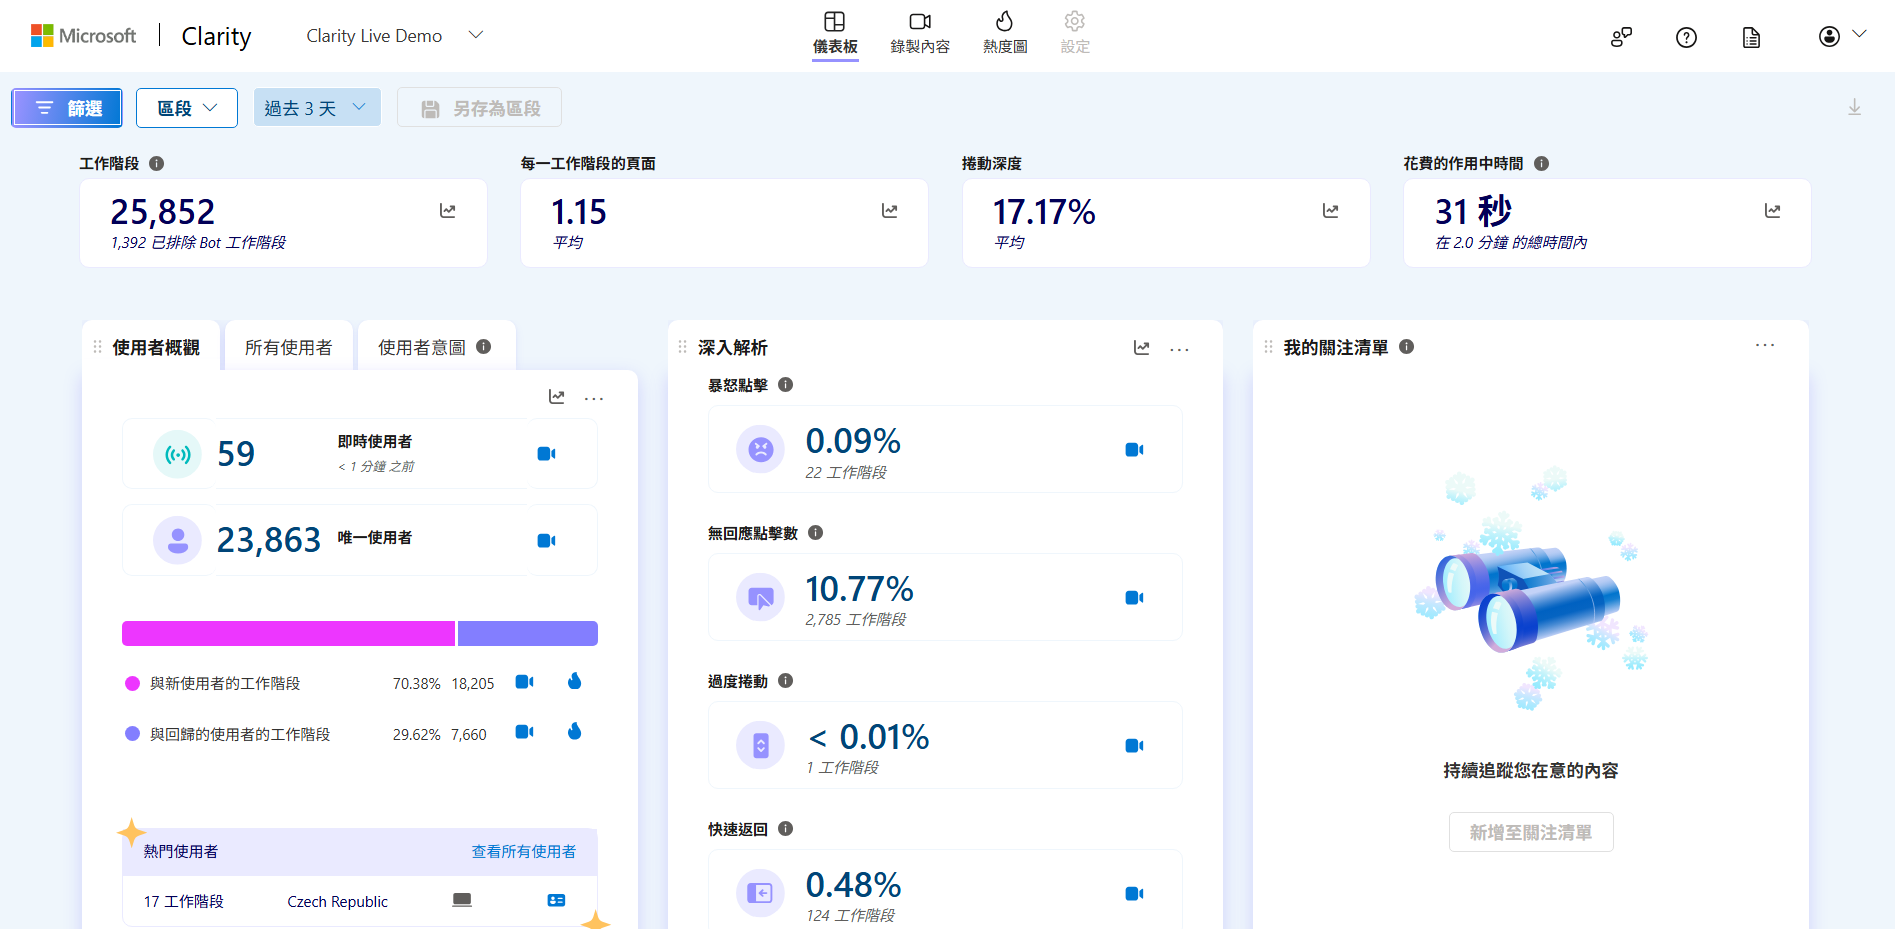Open the share/invite team icon
Screen dimensions: 1895x929
point(1621,38)
